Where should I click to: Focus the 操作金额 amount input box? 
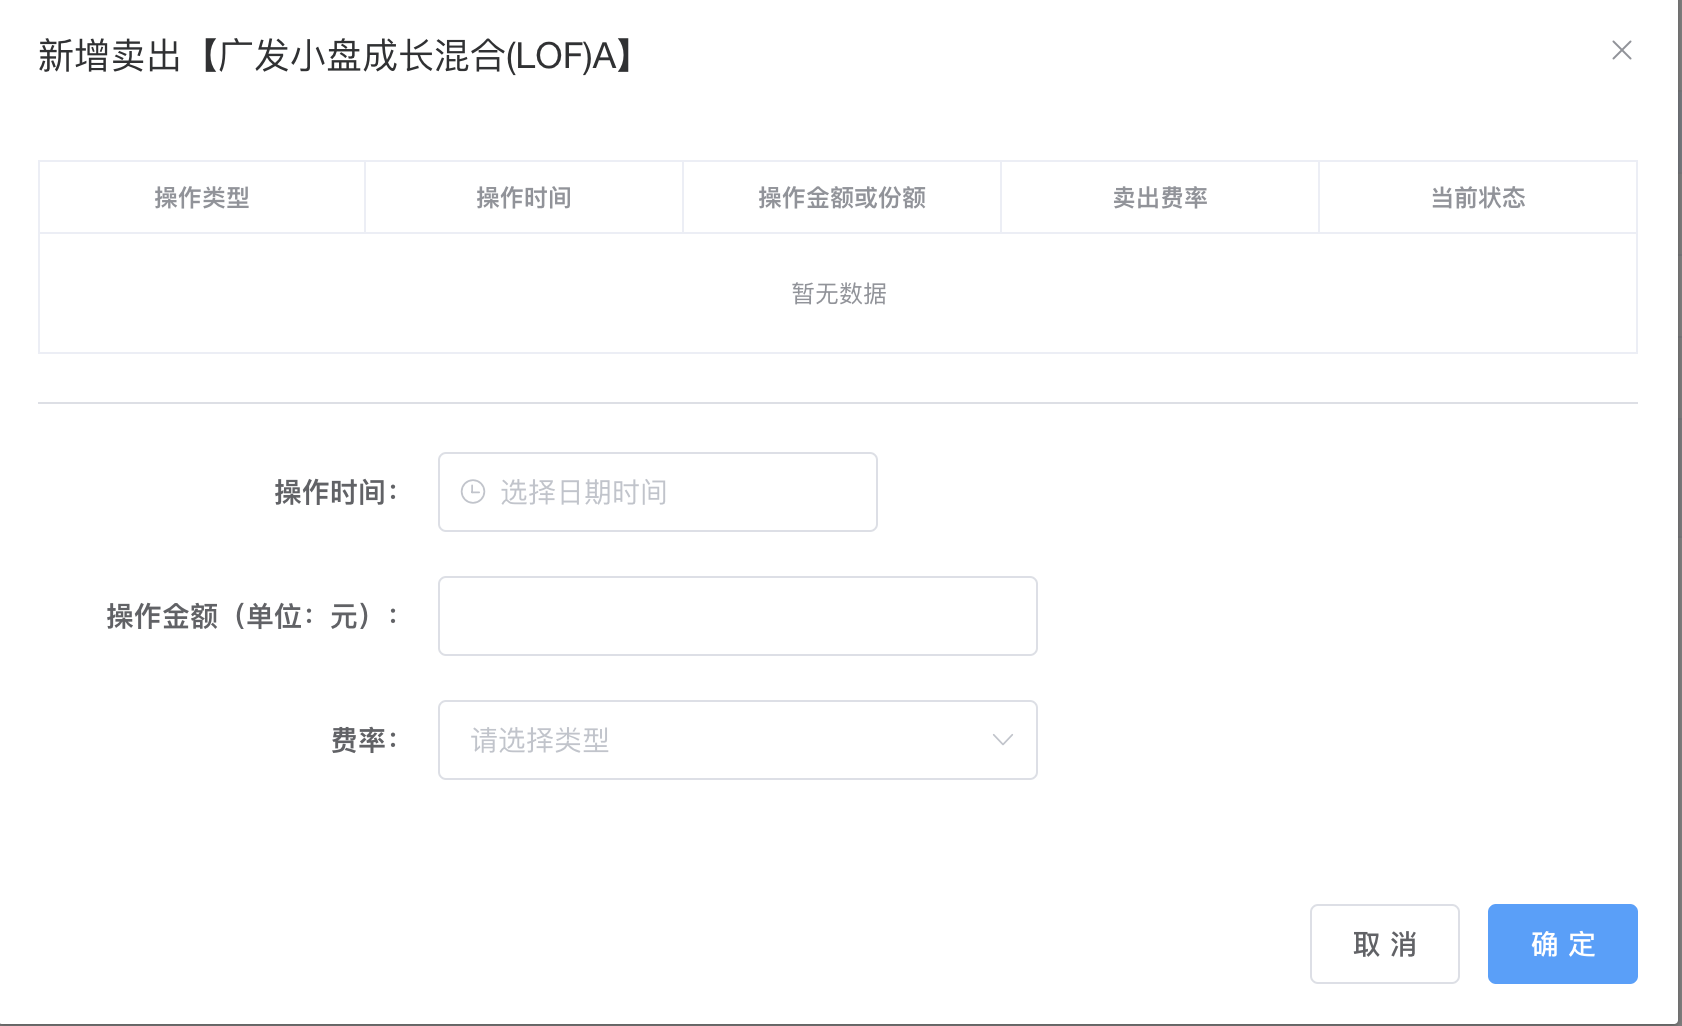pyautogui.click(x=738, y=616)
